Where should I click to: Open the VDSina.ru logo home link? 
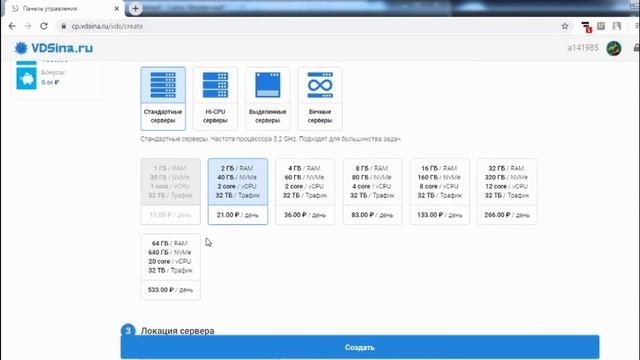(x=53, y=48)
